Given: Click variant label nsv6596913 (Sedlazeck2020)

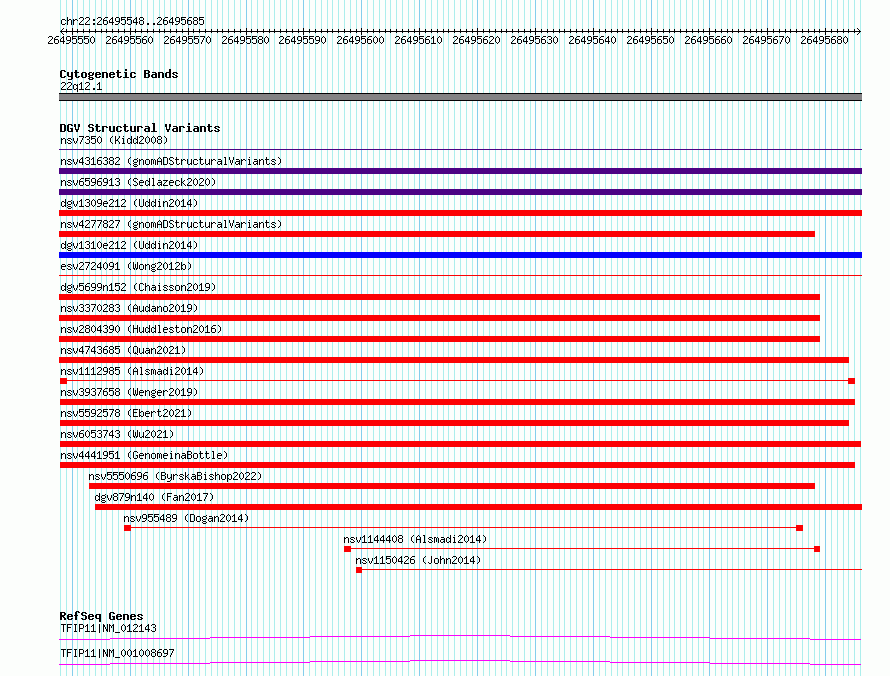Looking at the screenshot, I should [138, 182].
